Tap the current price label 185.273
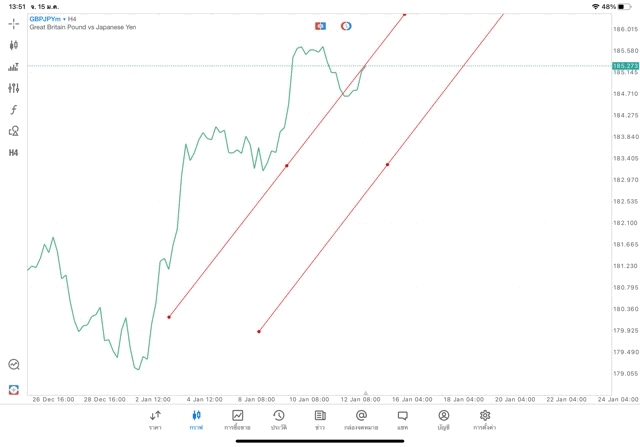Image resolution: width=640 pixels, height=447 pixels. (625, 66)
